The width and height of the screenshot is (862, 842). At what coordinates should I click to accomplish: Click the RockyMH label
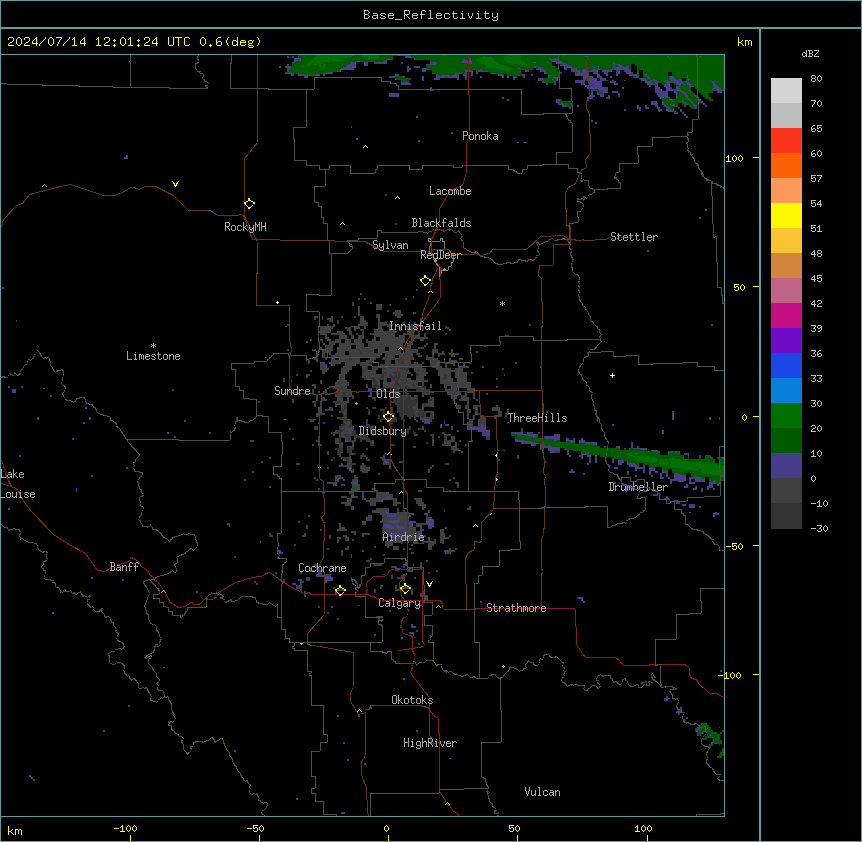click(x=245, y=227)
